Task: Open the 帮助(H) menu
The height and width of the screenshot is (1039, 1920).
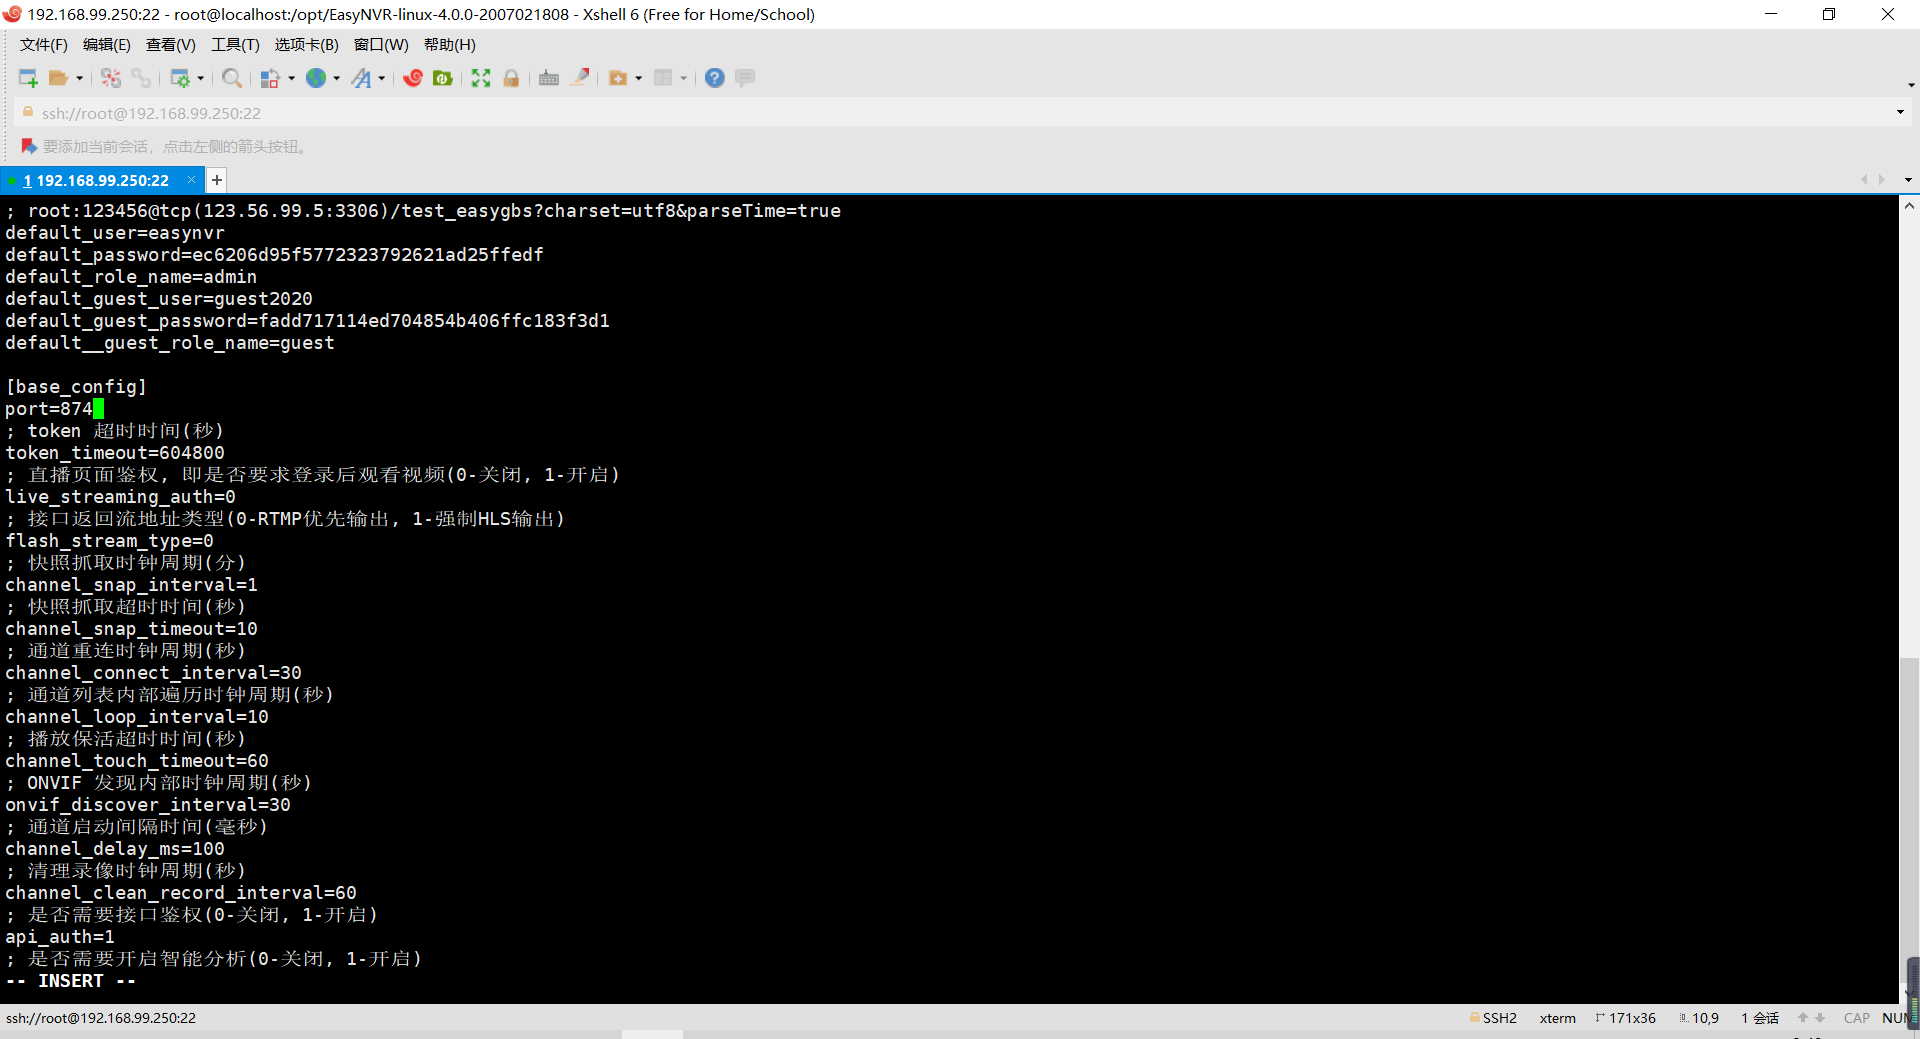Action: (x=450, y=45)
